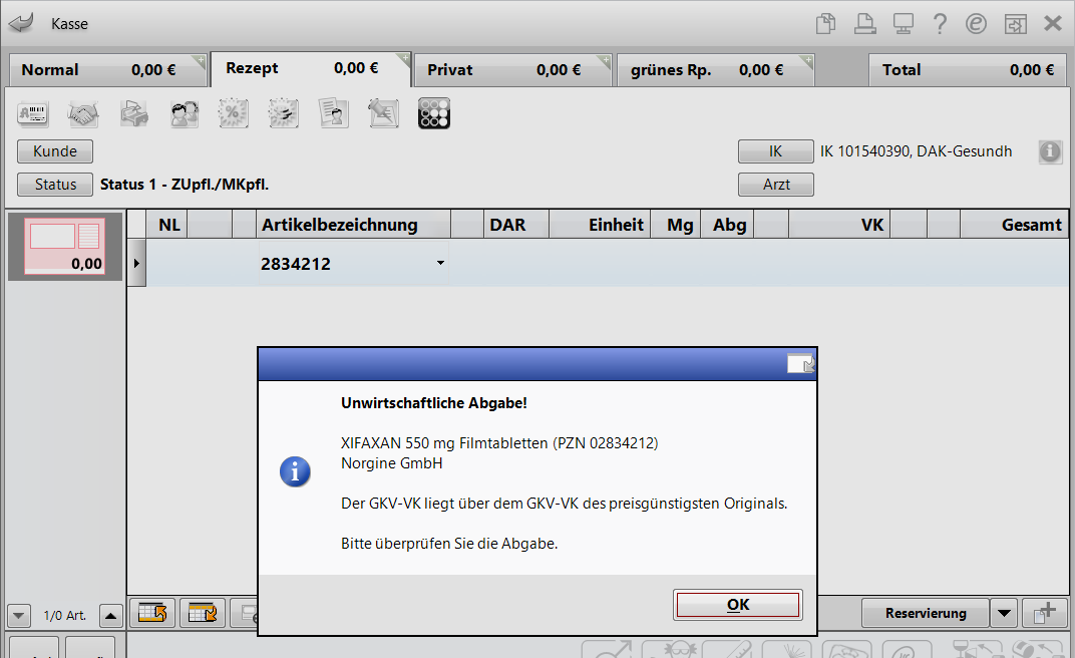Click the Unwirtschaftliche Abgabe! heading
This screenshot has height=658, width=1075.
coord(434,403)
